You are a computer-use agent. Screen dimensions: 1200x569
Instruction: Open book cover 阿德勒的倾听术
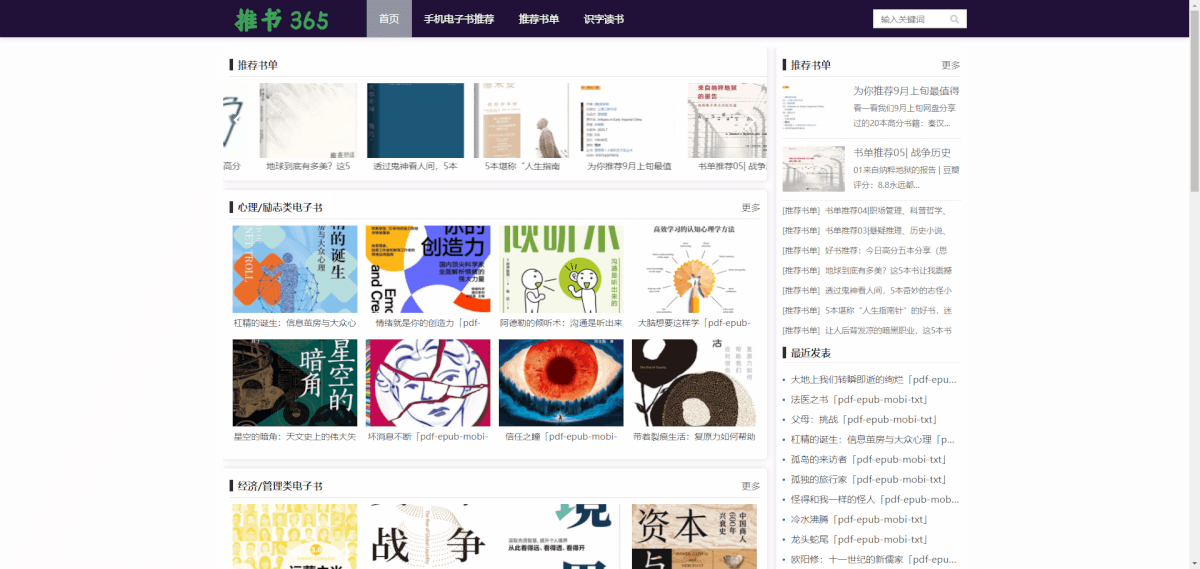click(561, 269)
